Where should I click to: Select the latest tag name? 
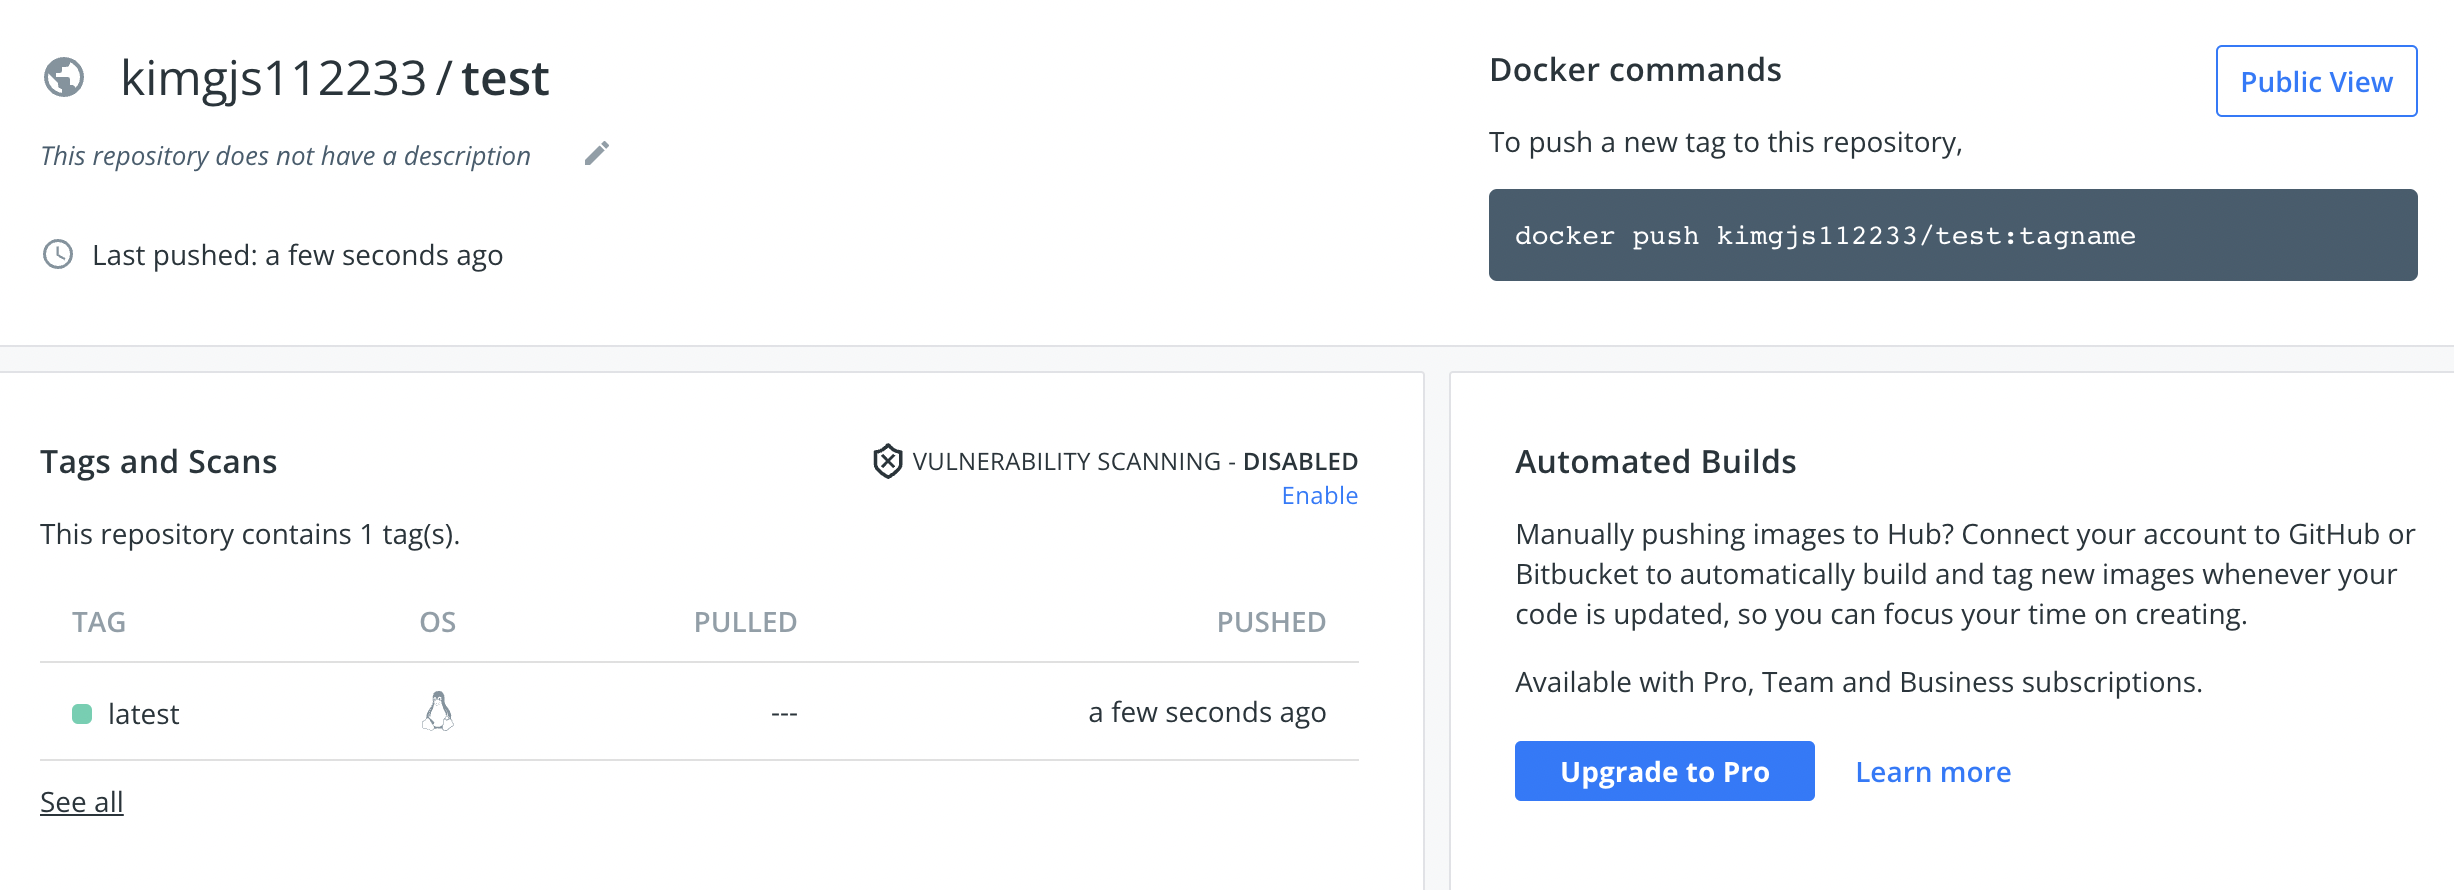pos(144,714)
